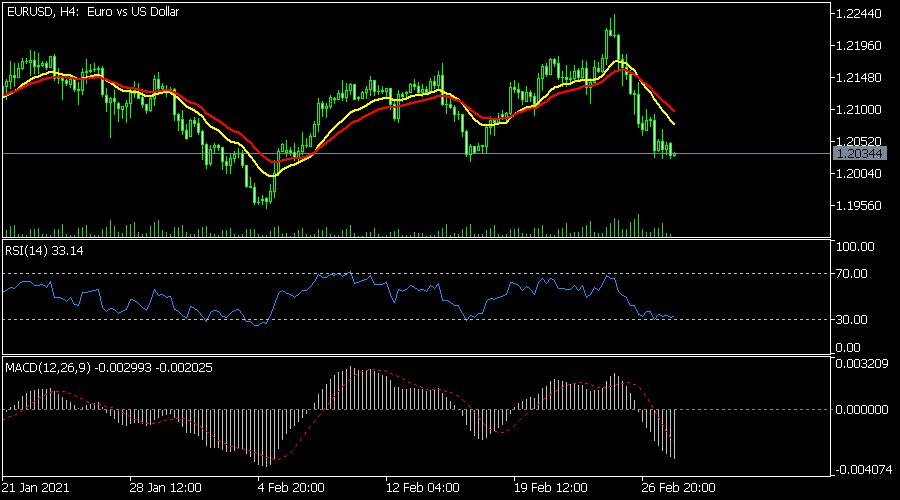Click the RSI 30.00 level label
Screen dimensions: 900x500
tap(852, 320)
